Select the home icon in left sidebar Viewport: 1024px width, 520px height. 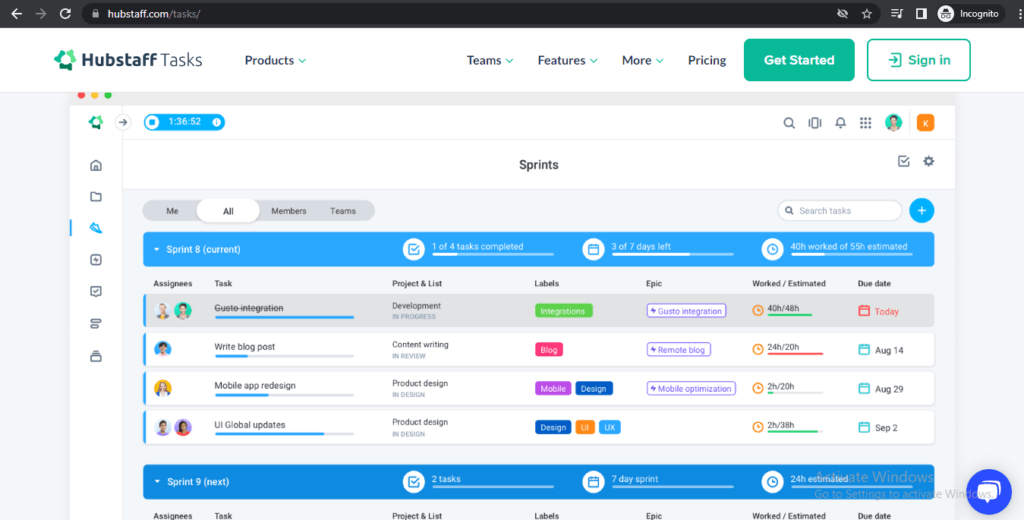point(96,165)
